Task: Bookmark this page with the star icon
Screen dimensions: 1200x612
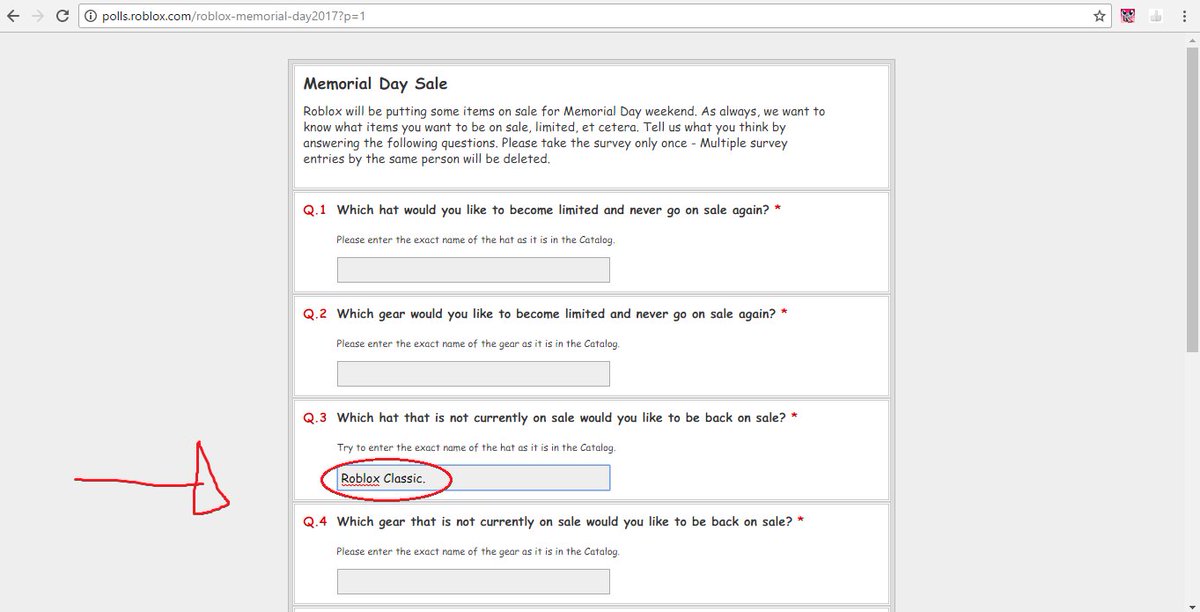Action: [1099, 16]
